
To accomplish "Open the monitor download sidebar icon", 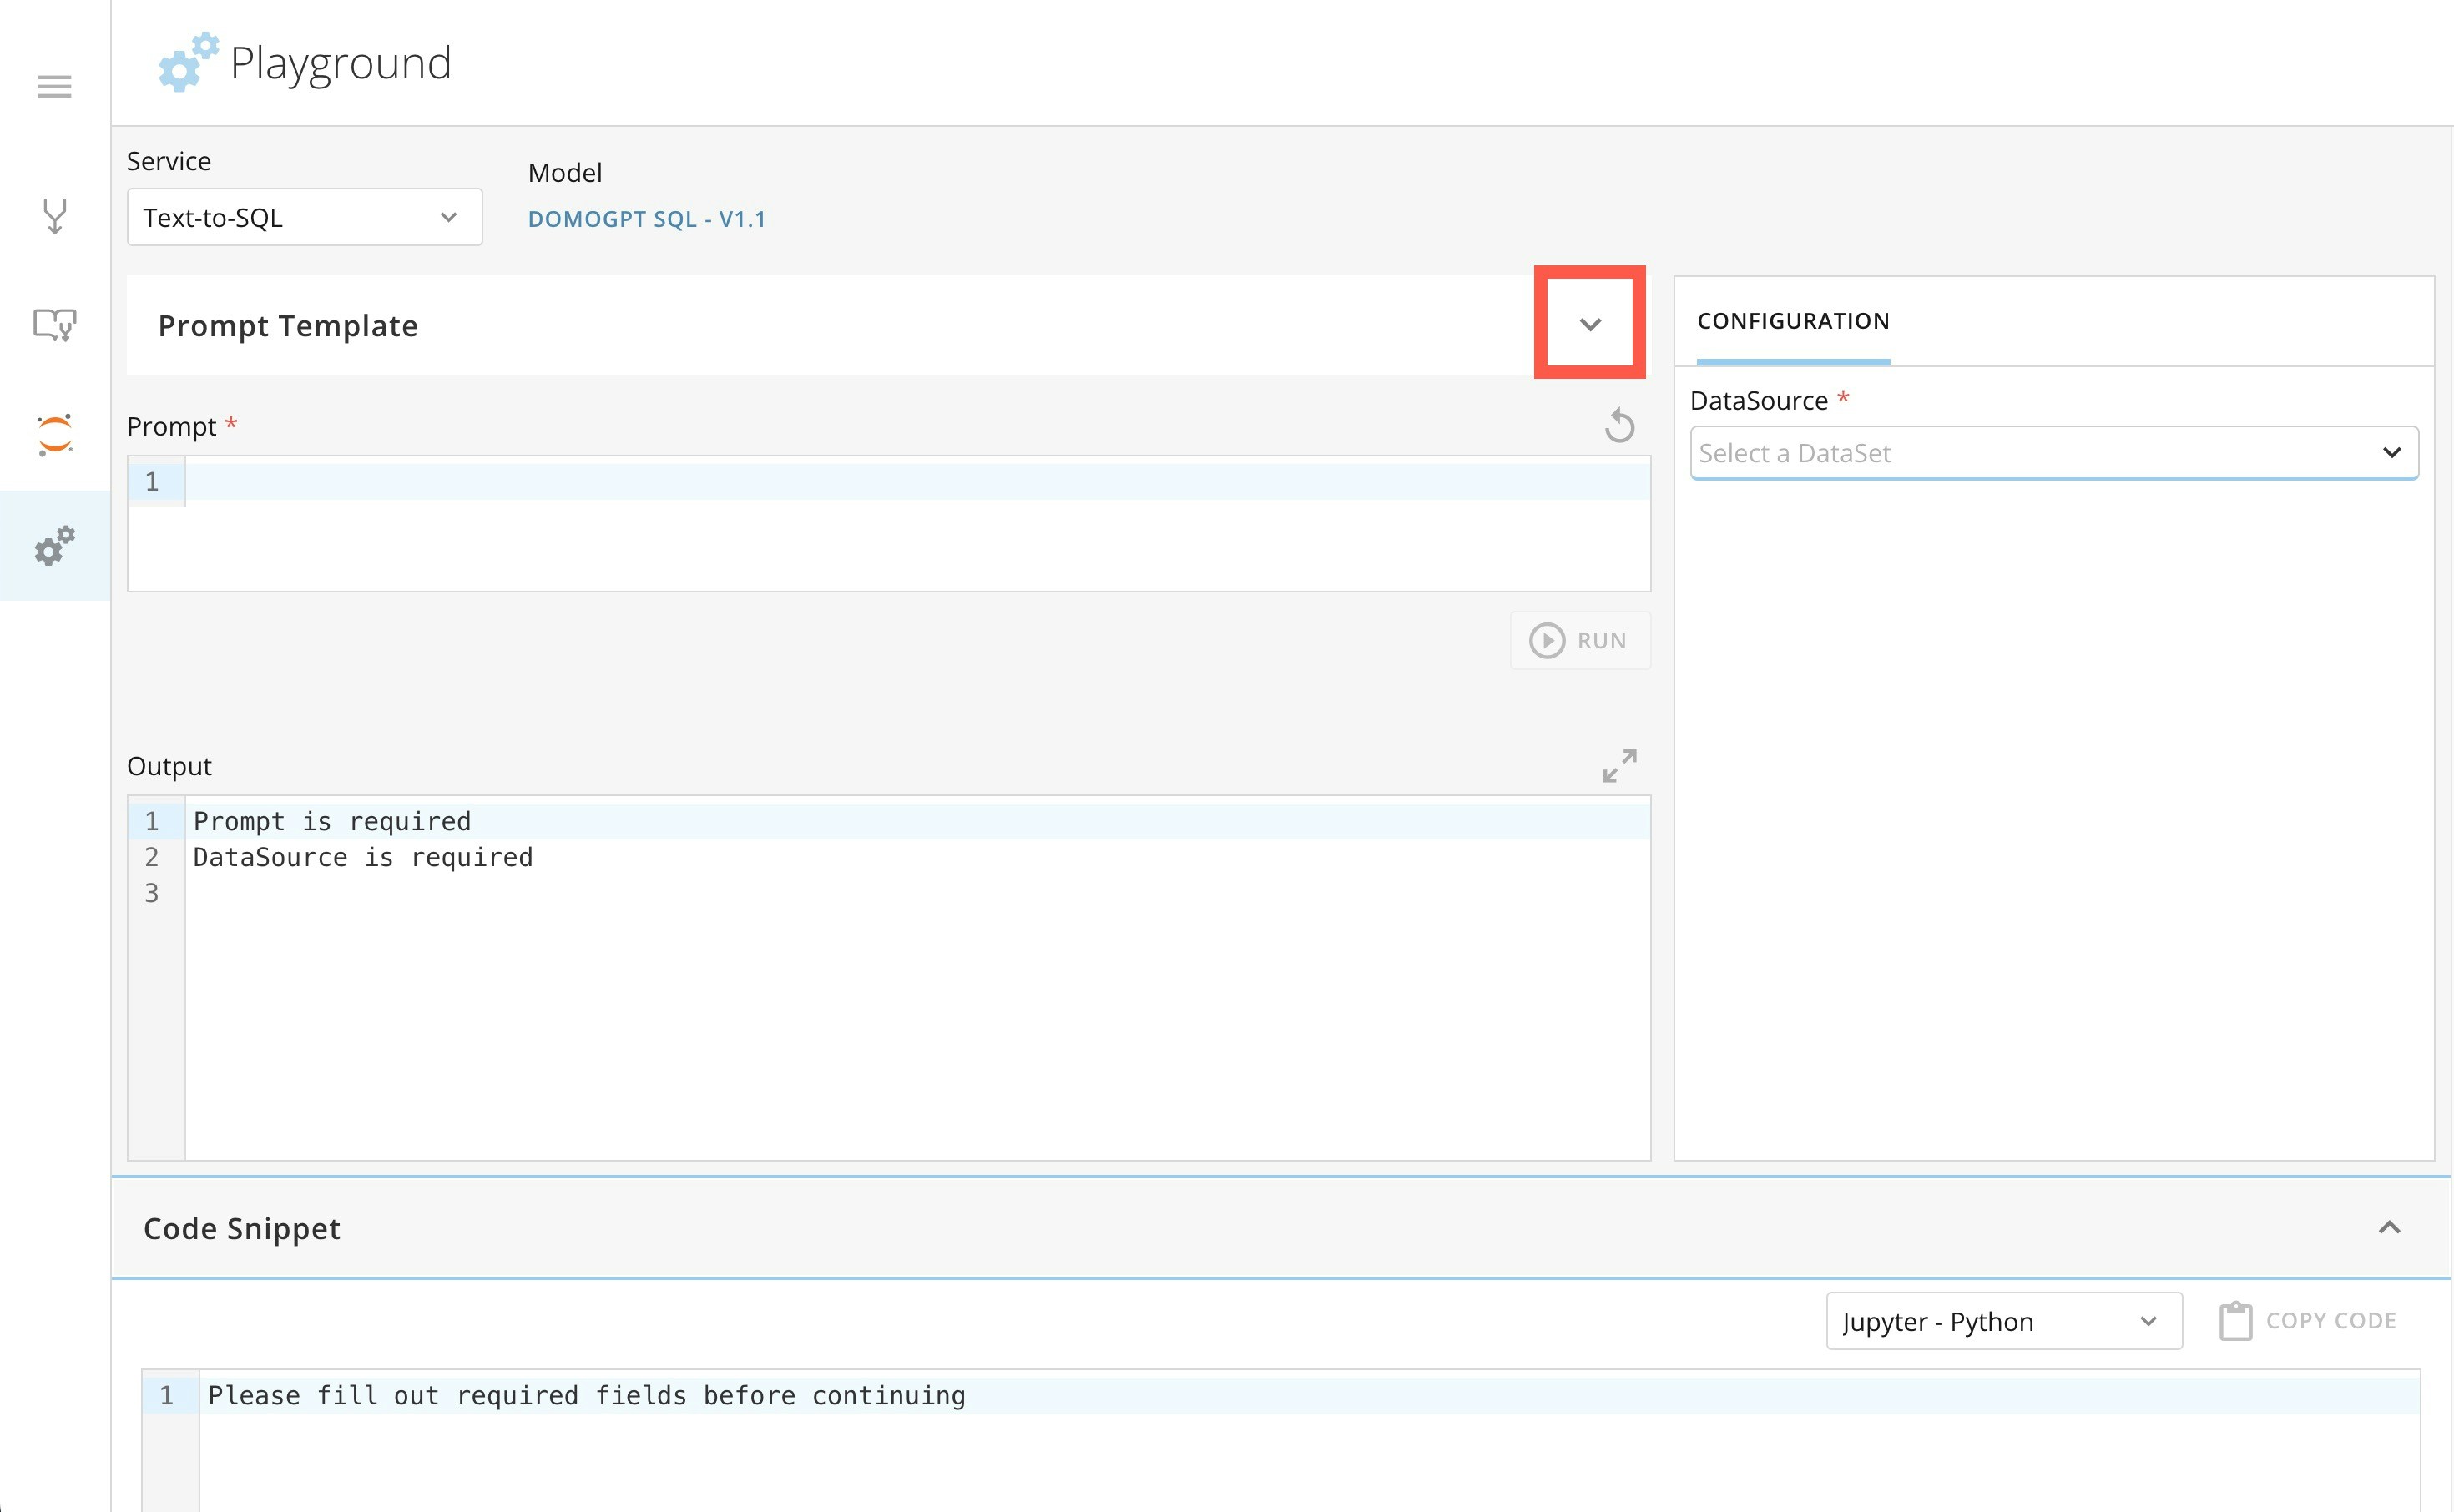I will coord(54,324).
